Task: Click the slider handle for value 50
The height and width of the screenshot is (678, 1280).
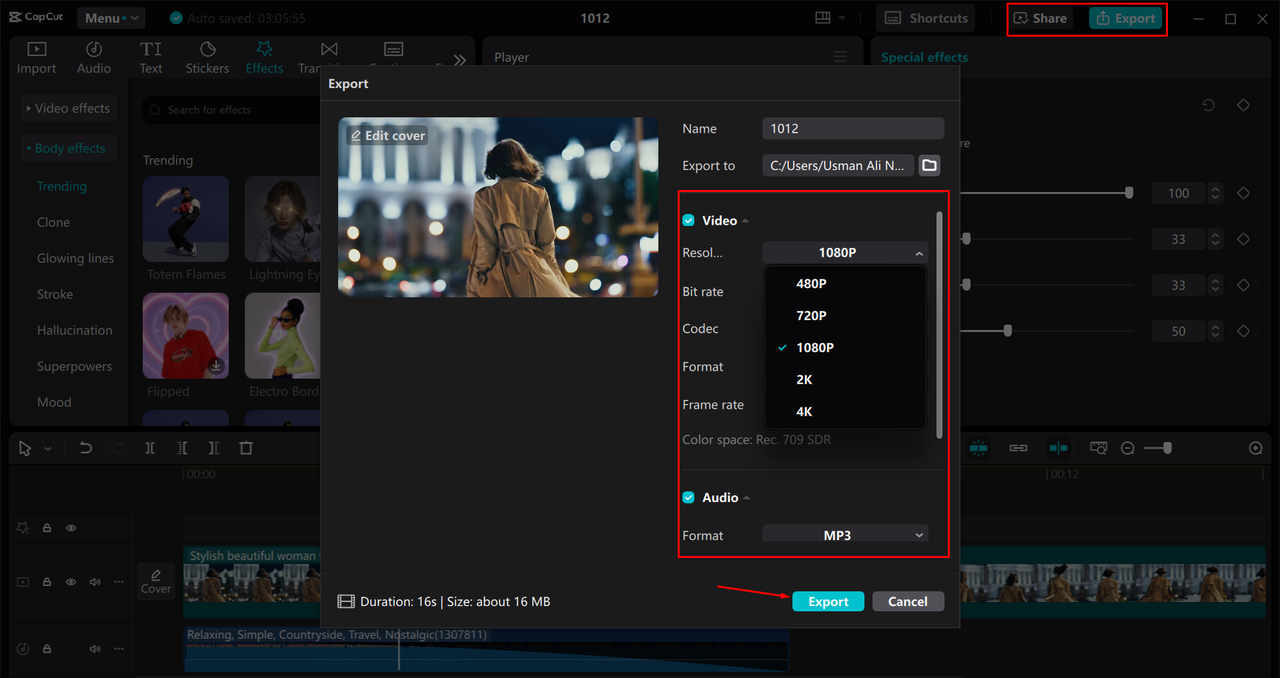Action: (x=1008, y=331)
